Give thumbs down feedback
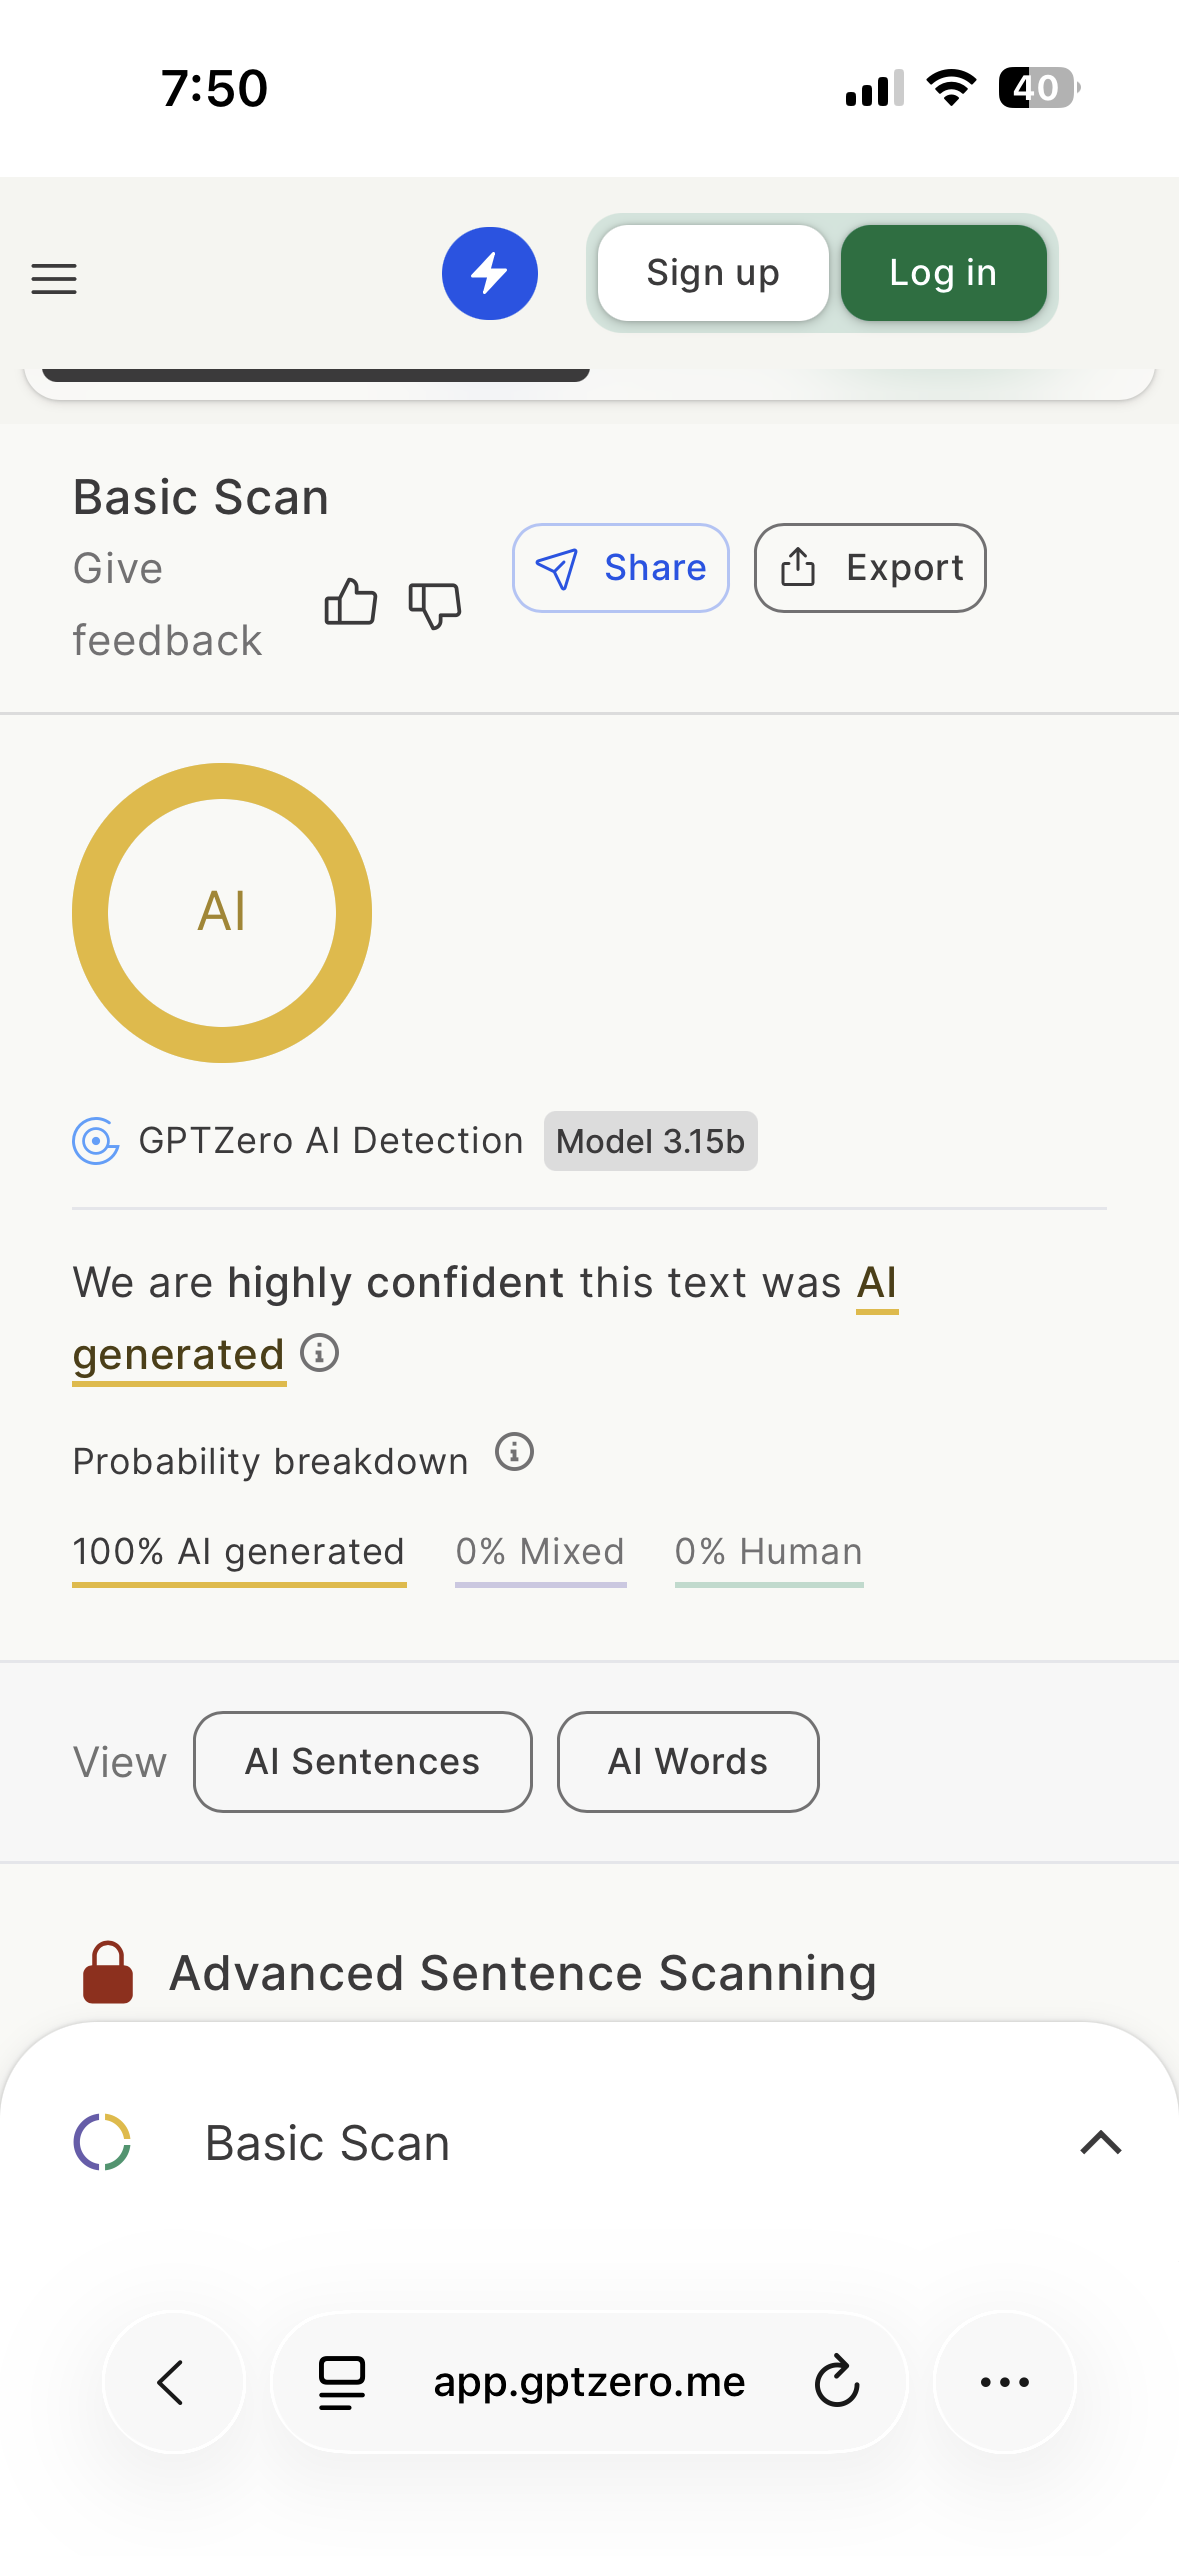This screenshot has height=2556, width=1179. pyautogui.click(x=435, y=605)
